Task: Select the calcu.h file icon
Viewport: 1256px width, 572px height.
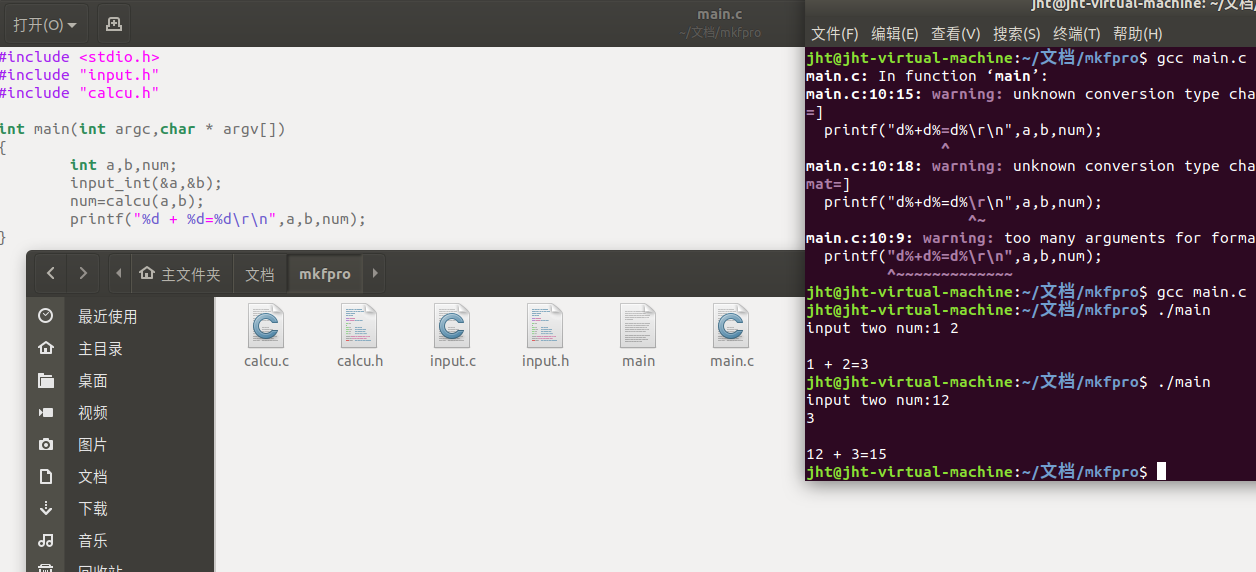Action: 359,326
